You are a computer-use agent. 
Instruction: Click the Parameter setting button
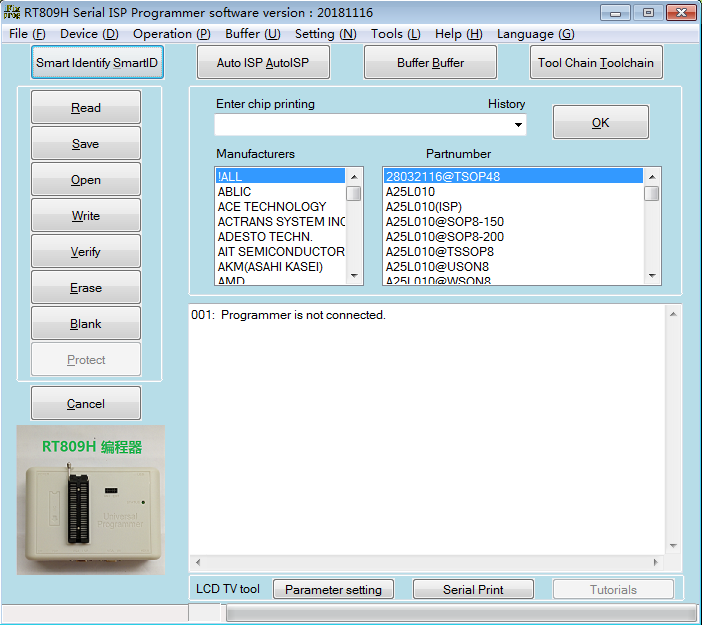click(x=333, y=590)
